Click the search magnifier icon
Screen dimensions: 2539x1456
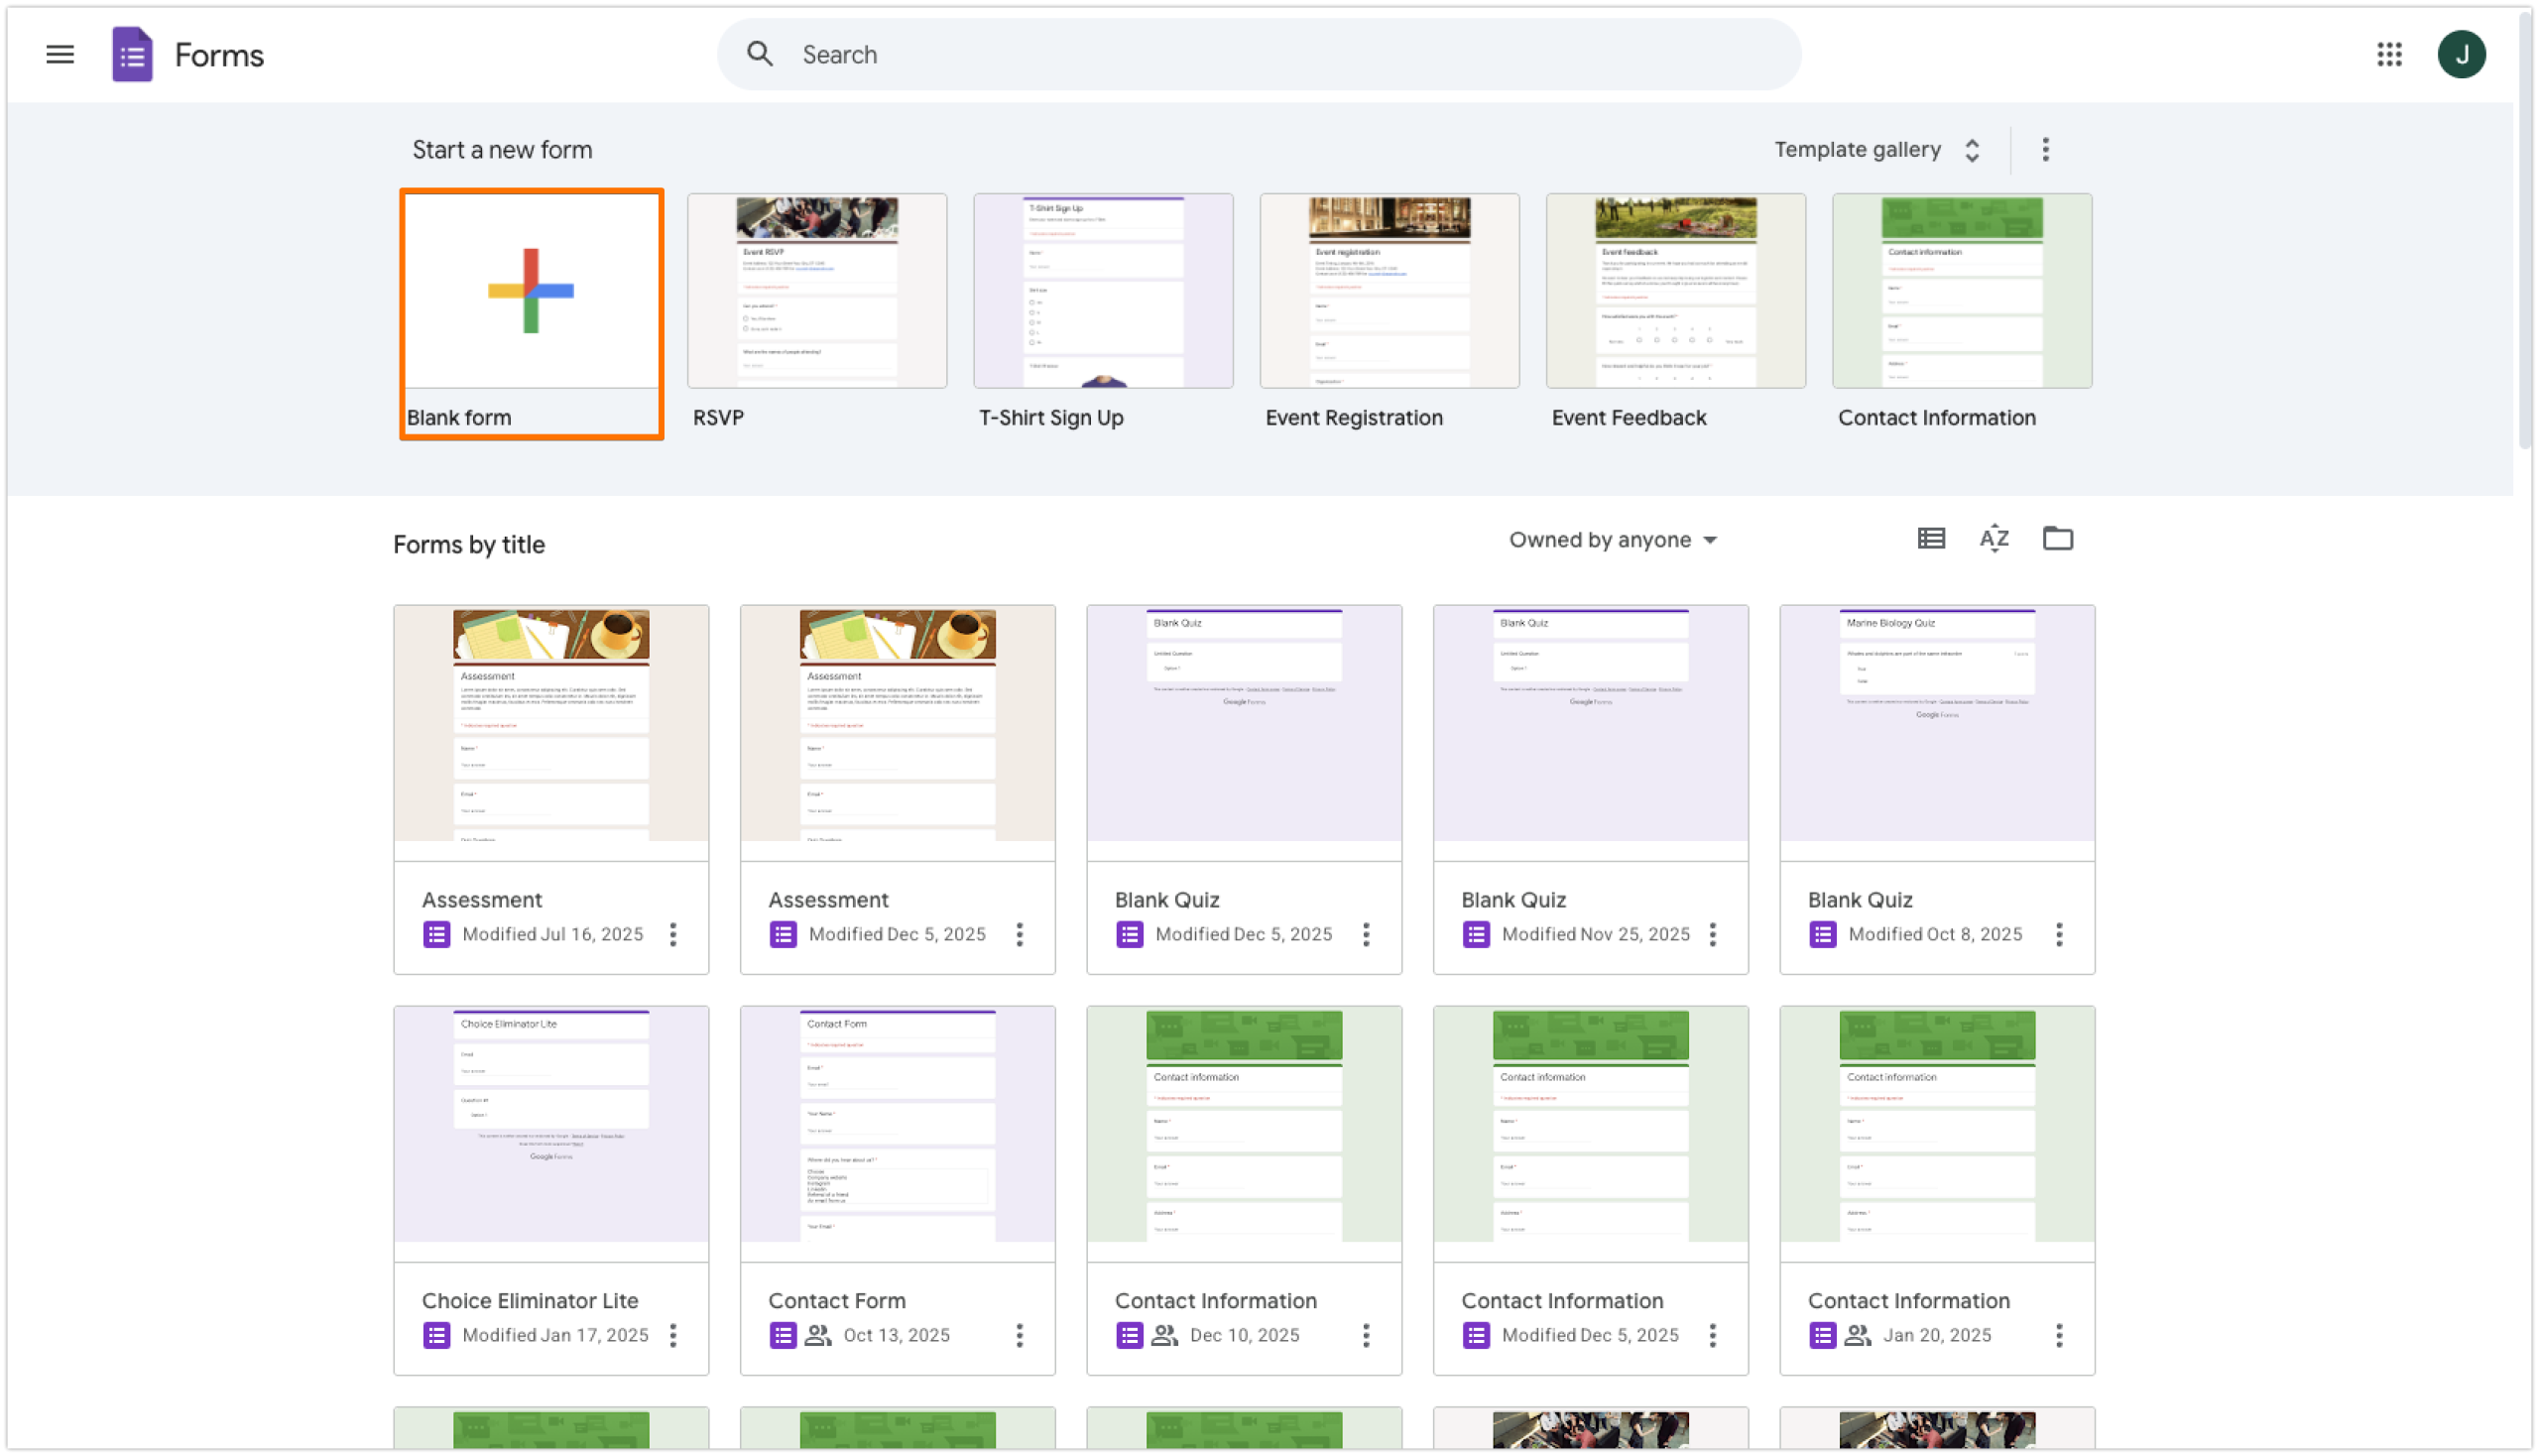(x=760, y=54)
